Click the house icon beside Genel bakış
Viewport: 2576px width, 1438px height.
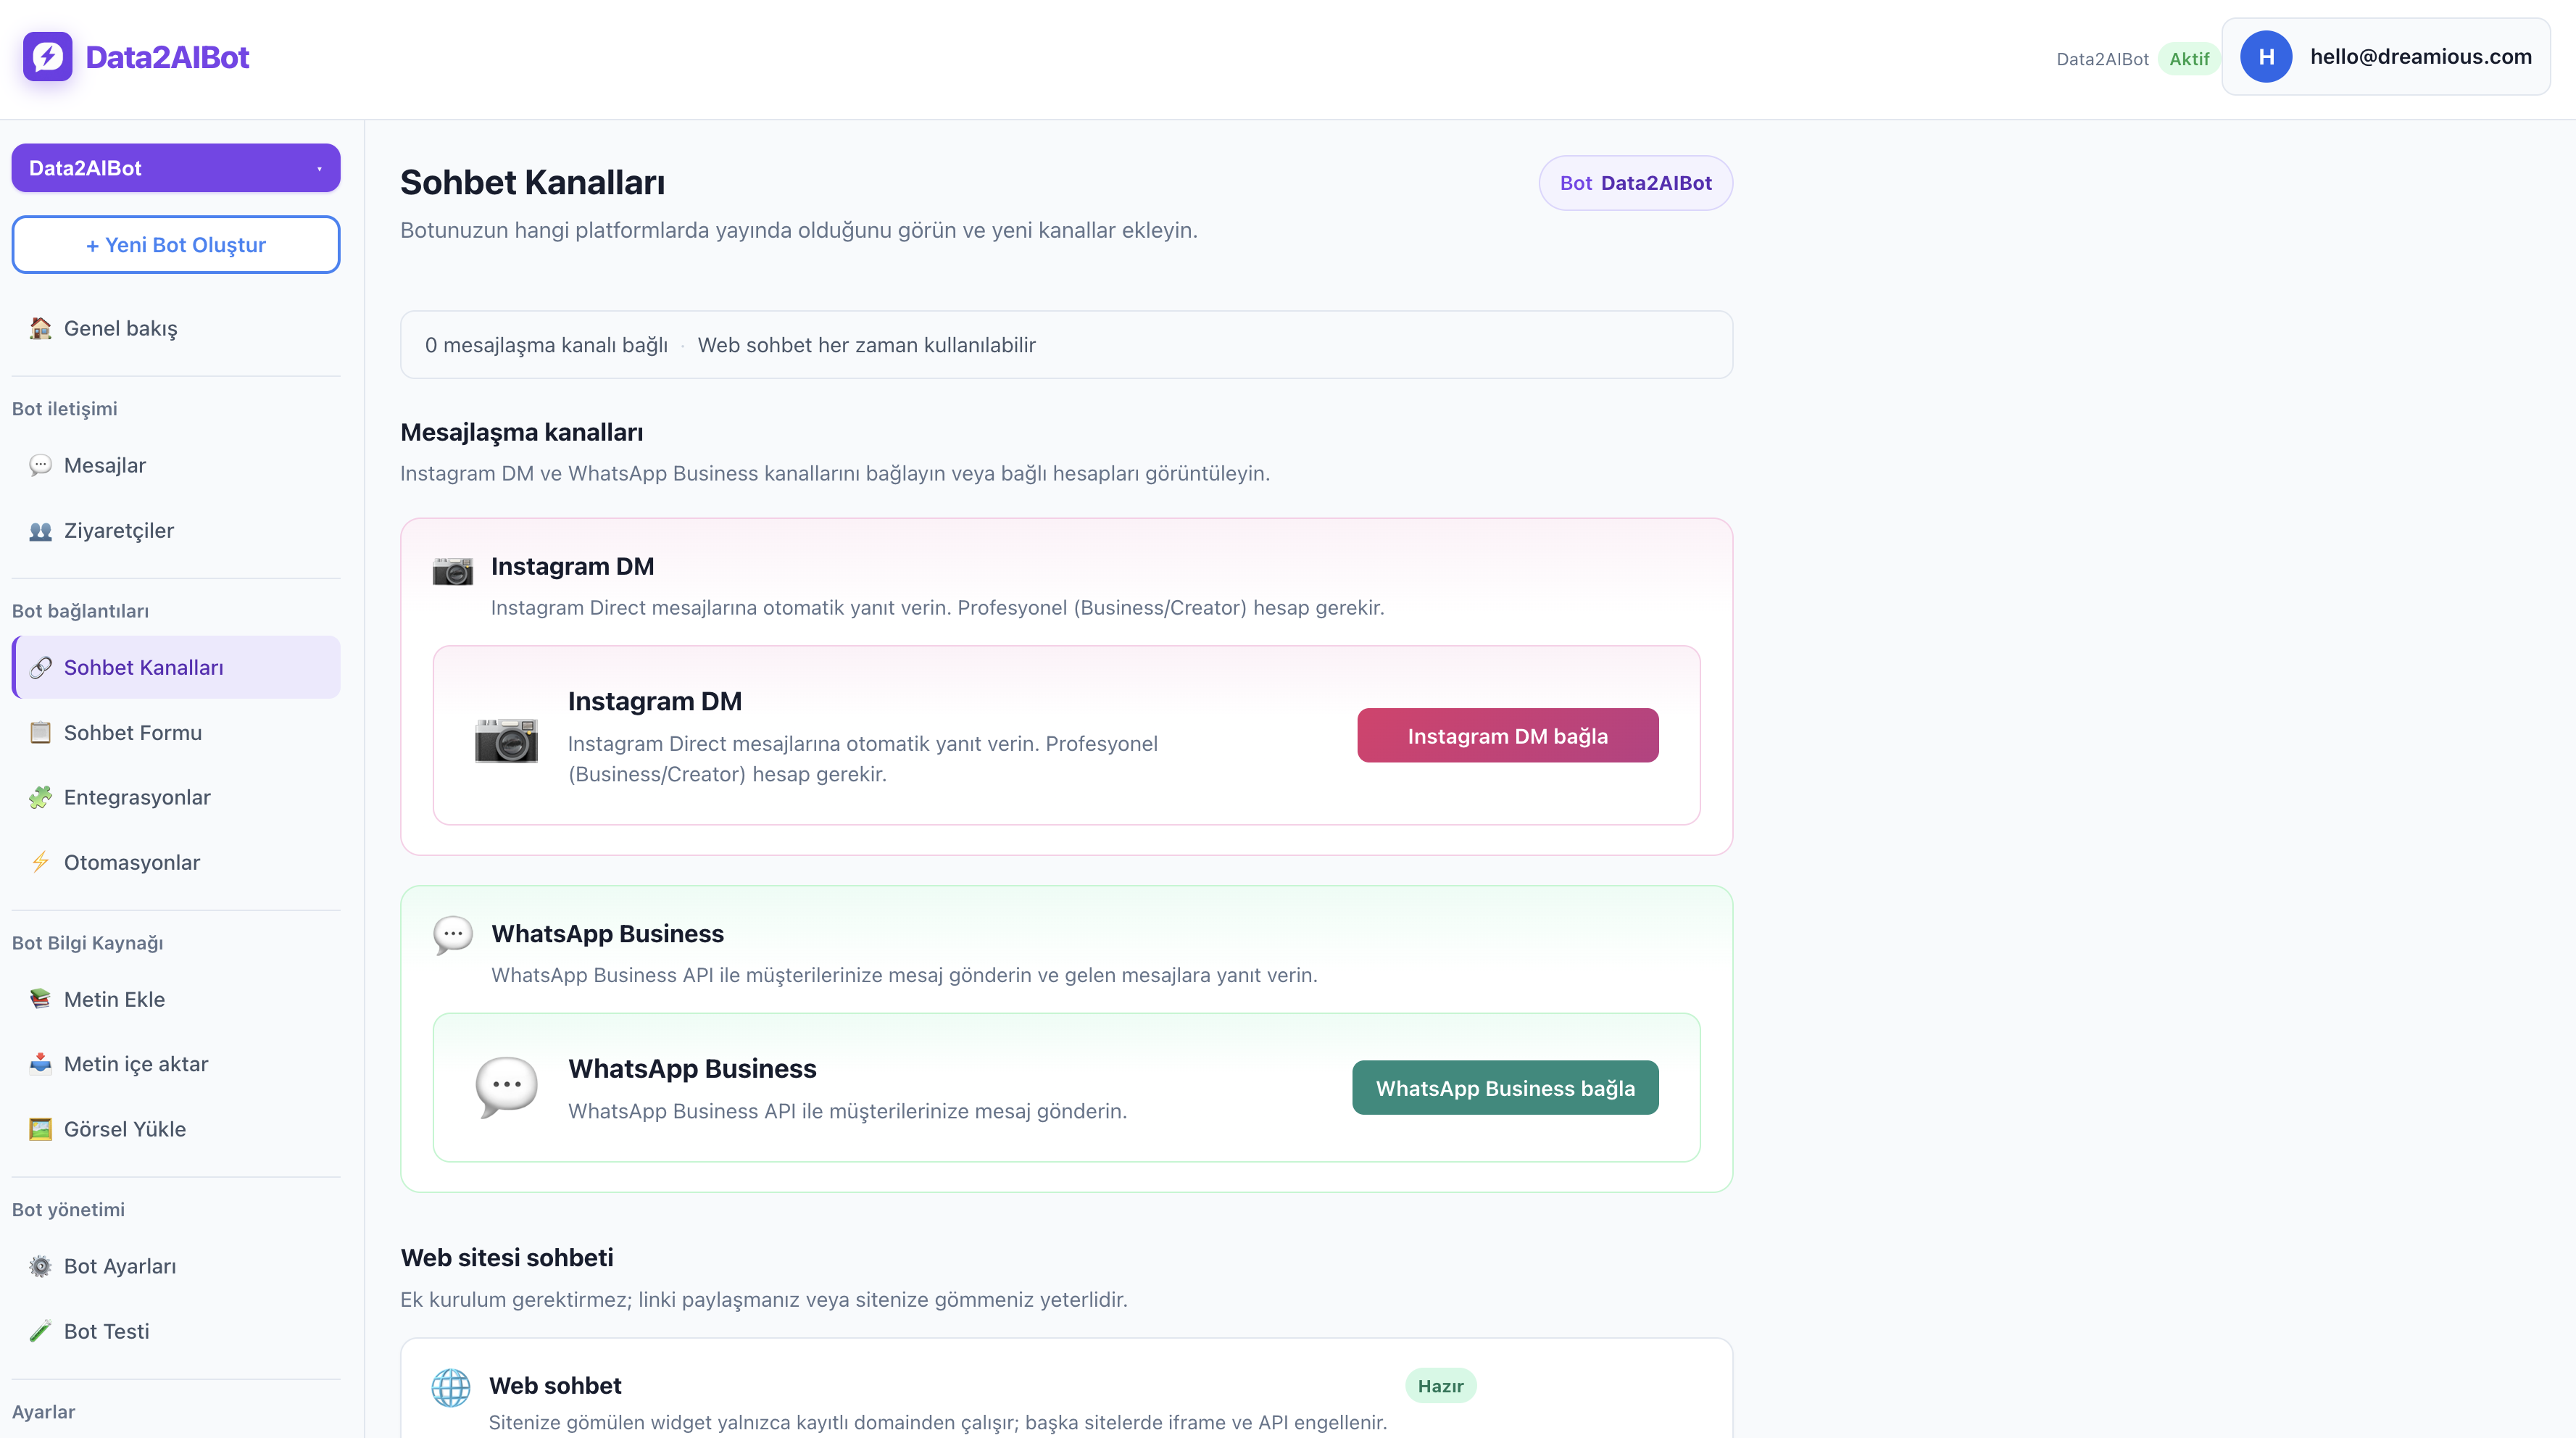pyautogui.click(x=40, y=328)
